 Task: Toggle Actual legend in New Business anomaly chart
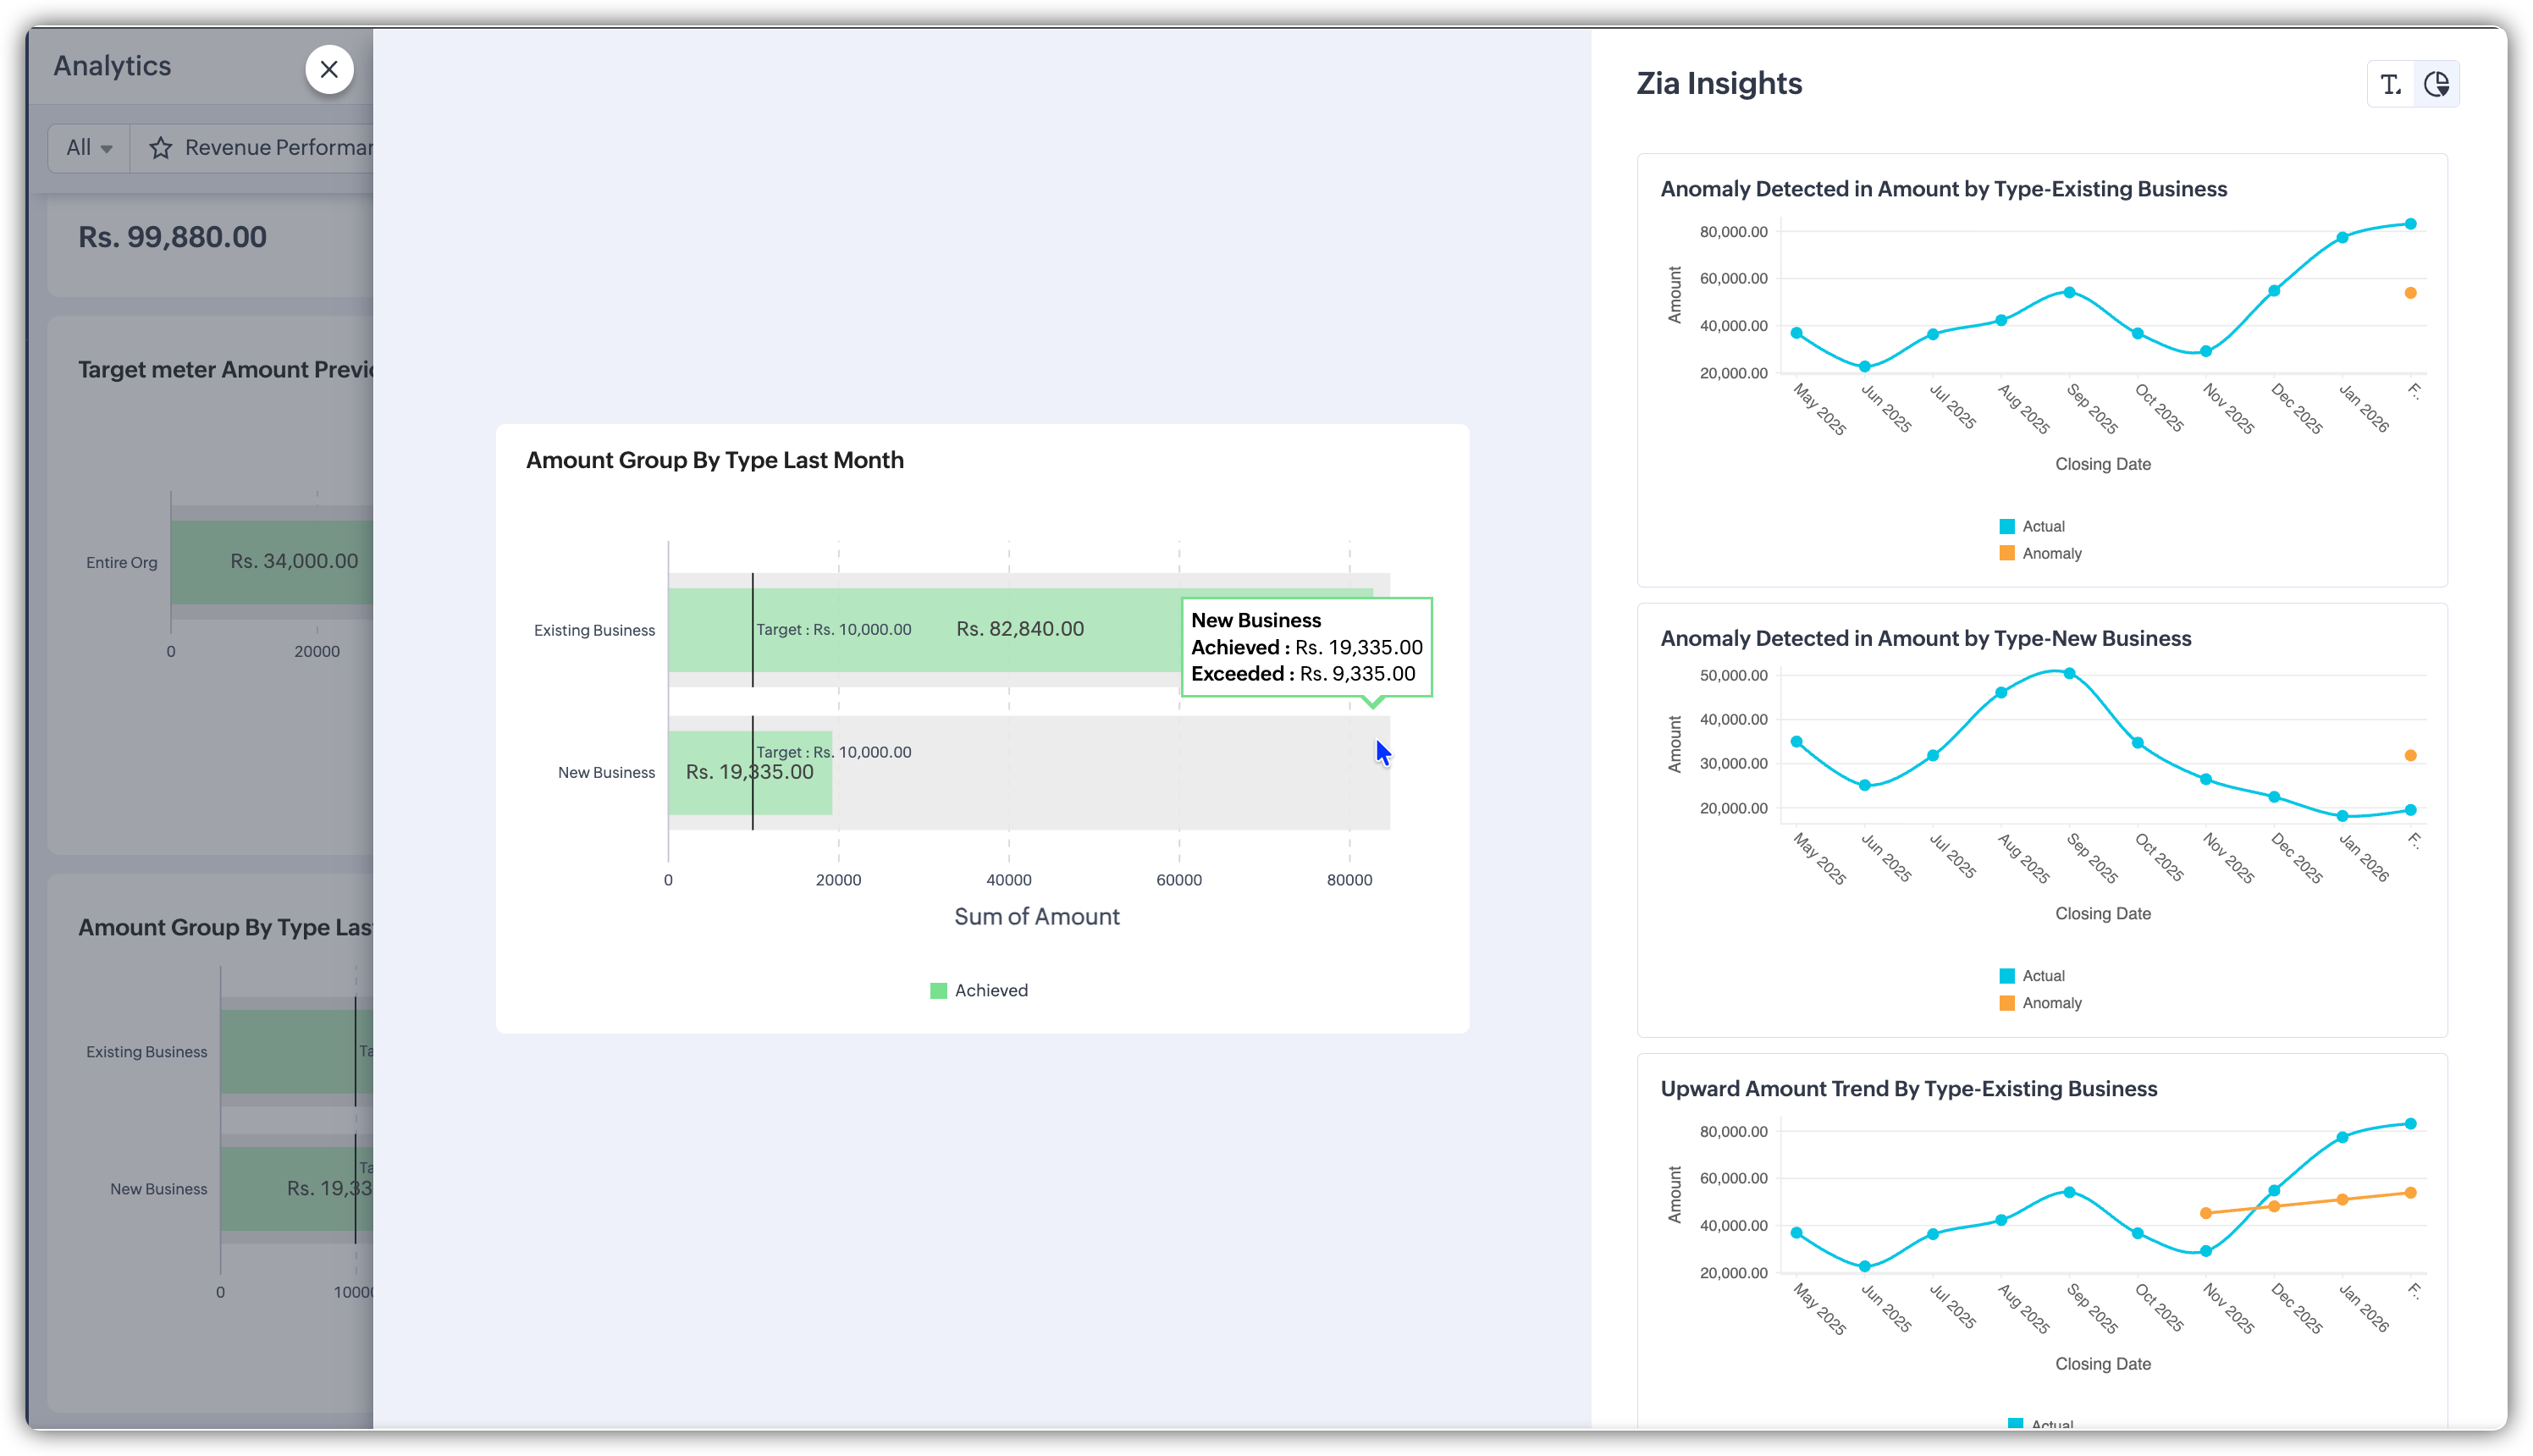coord(2042,976)
